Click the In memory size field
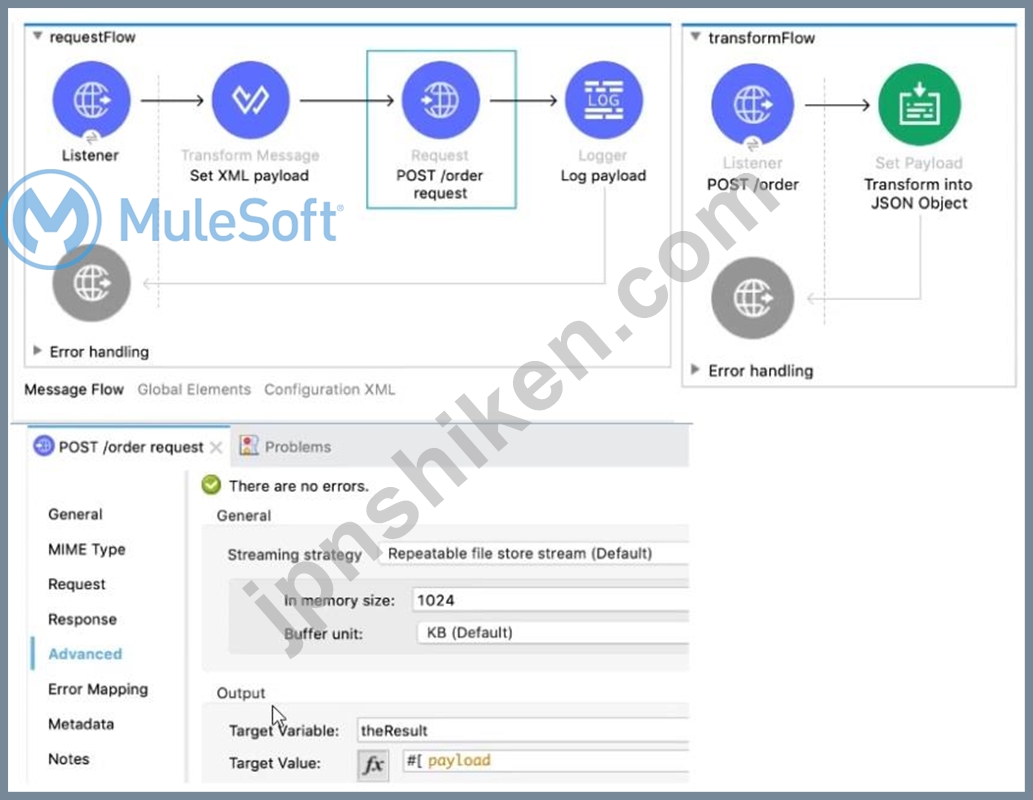The image size is (1033, 800). [551, 600]
